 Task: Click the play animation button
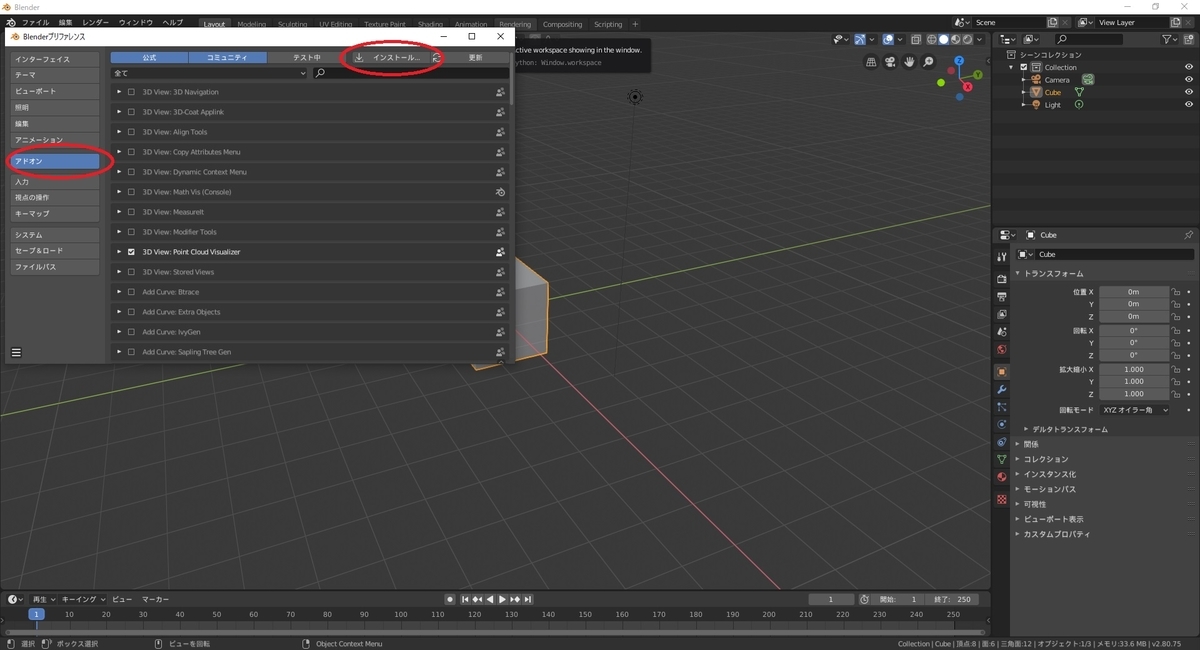pyautogui.click(x=502, y=599)
